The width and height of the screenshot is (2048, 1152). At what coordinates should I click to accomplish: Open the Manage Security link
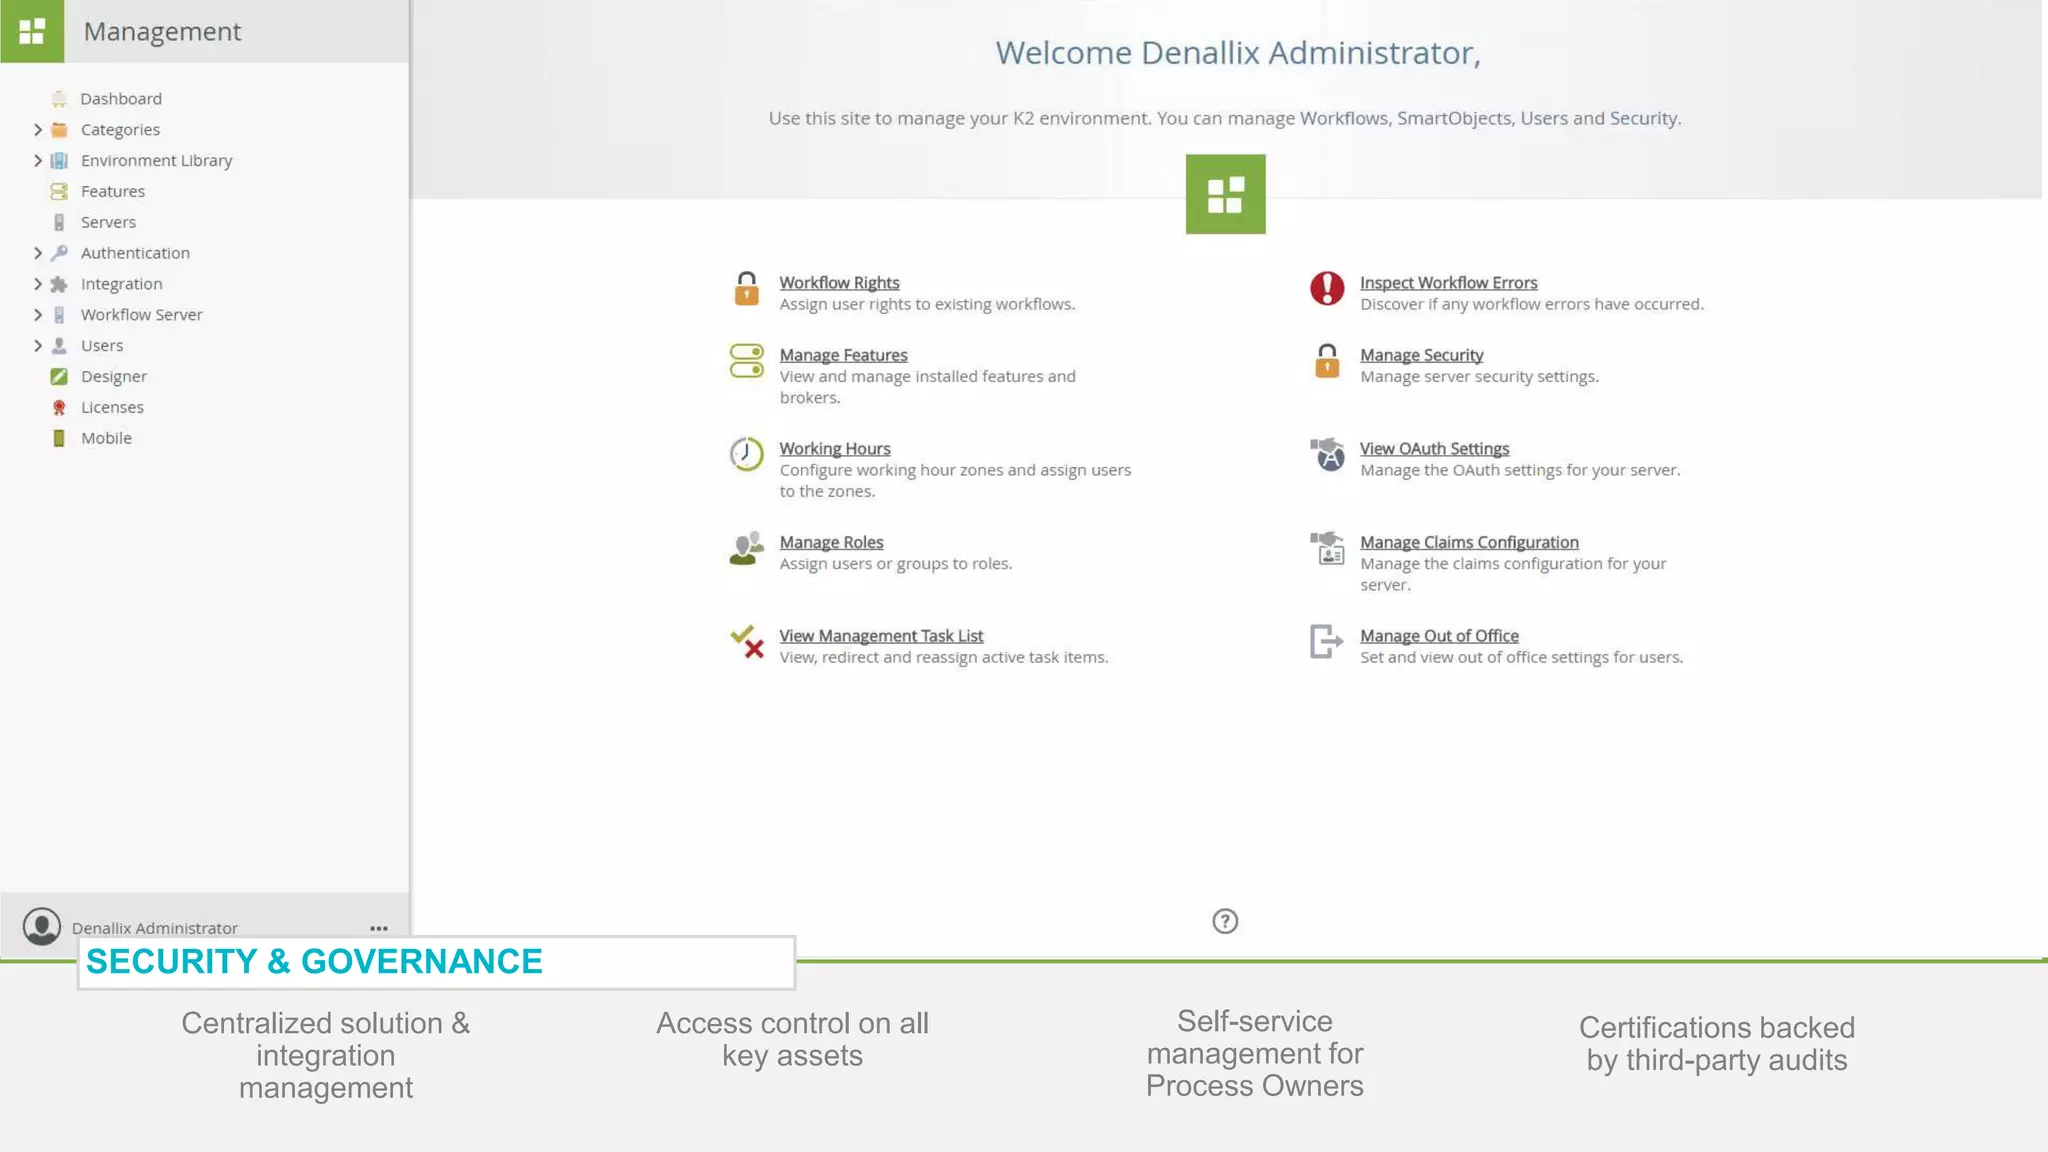(1421, 355)
